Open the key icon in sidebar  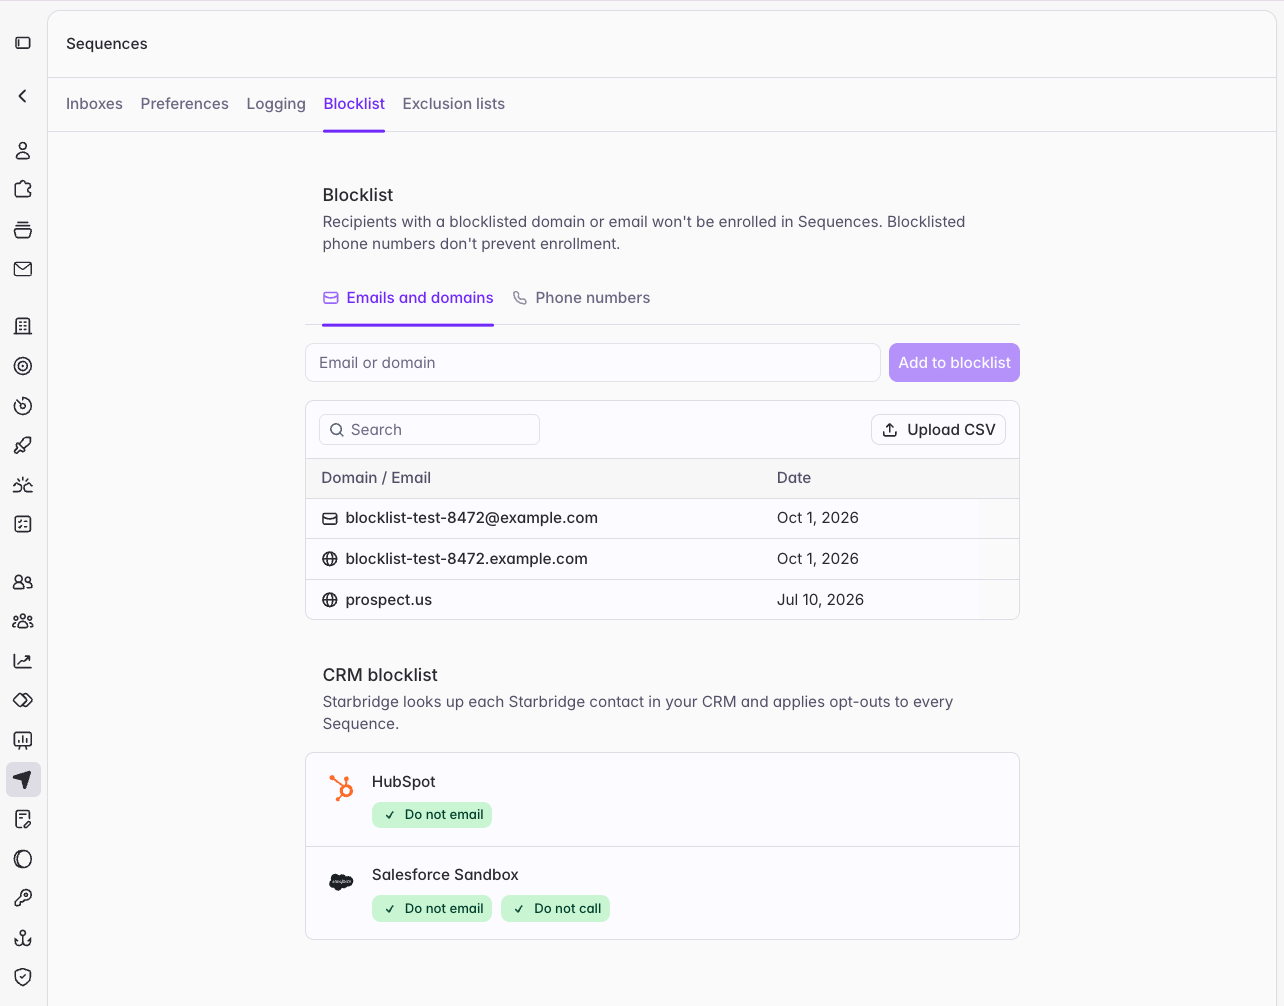[x=23, y=898]
